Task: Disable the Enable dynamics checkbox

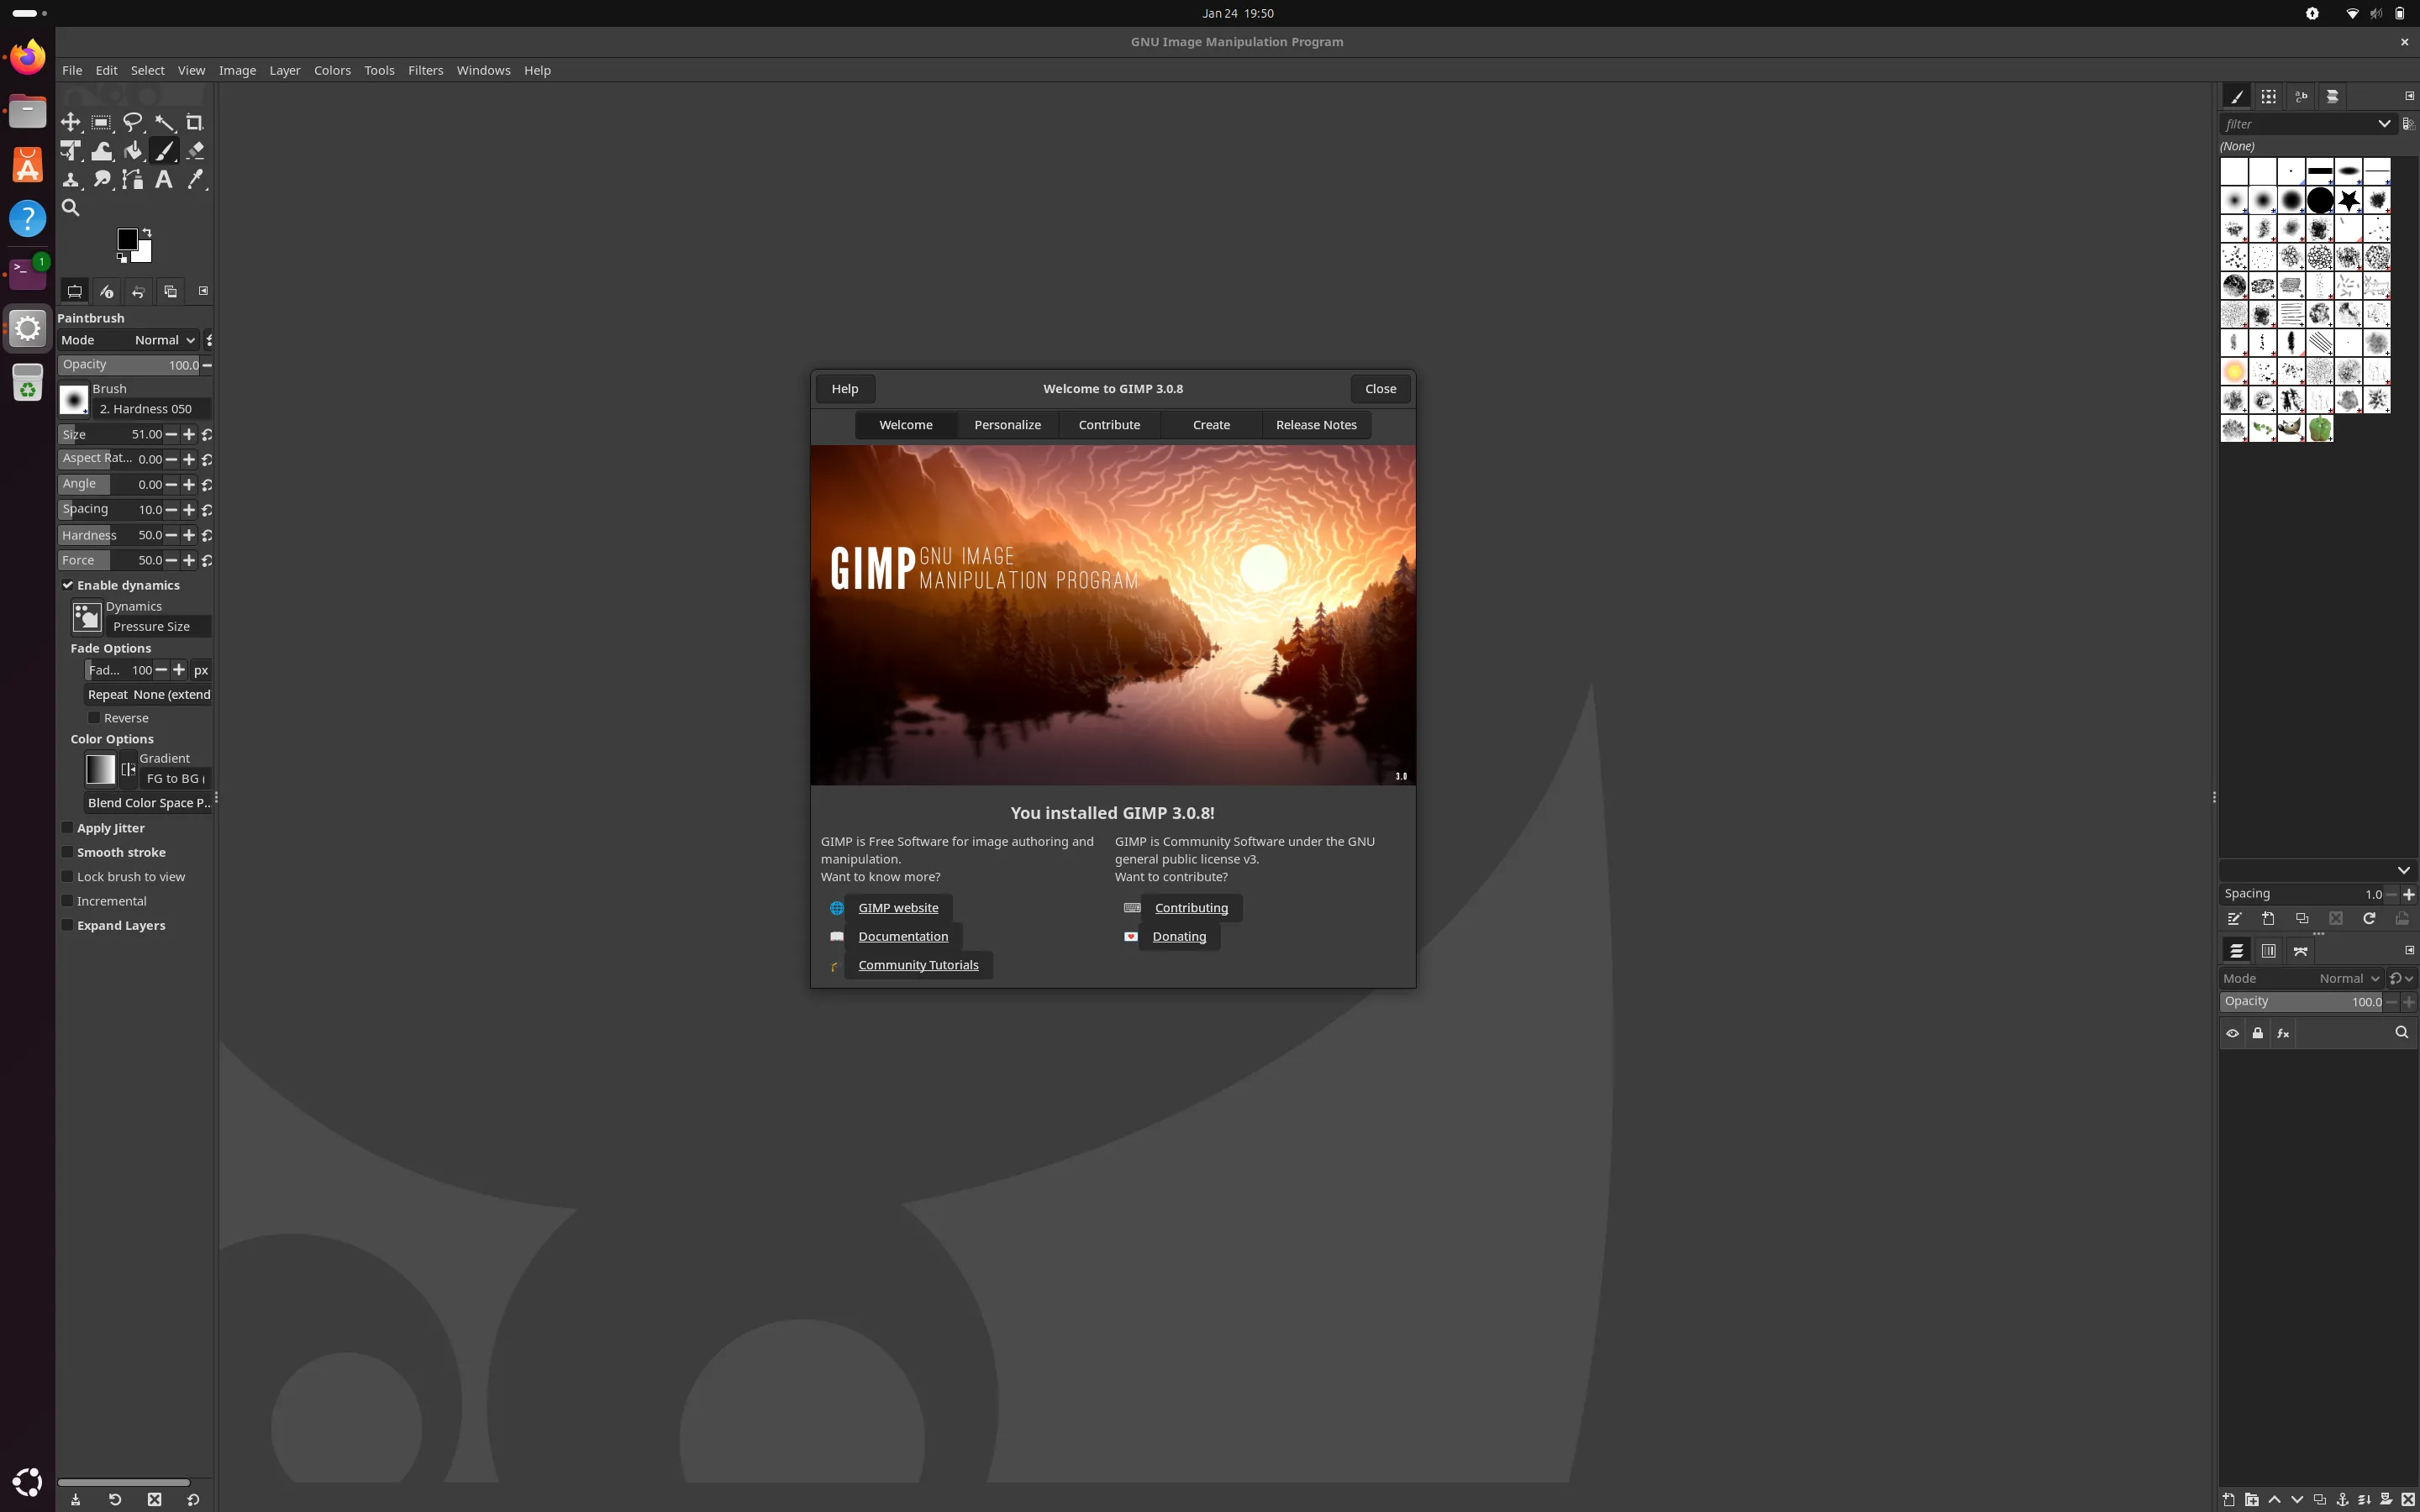Action: pyautogui.click(x=68, y=585)
